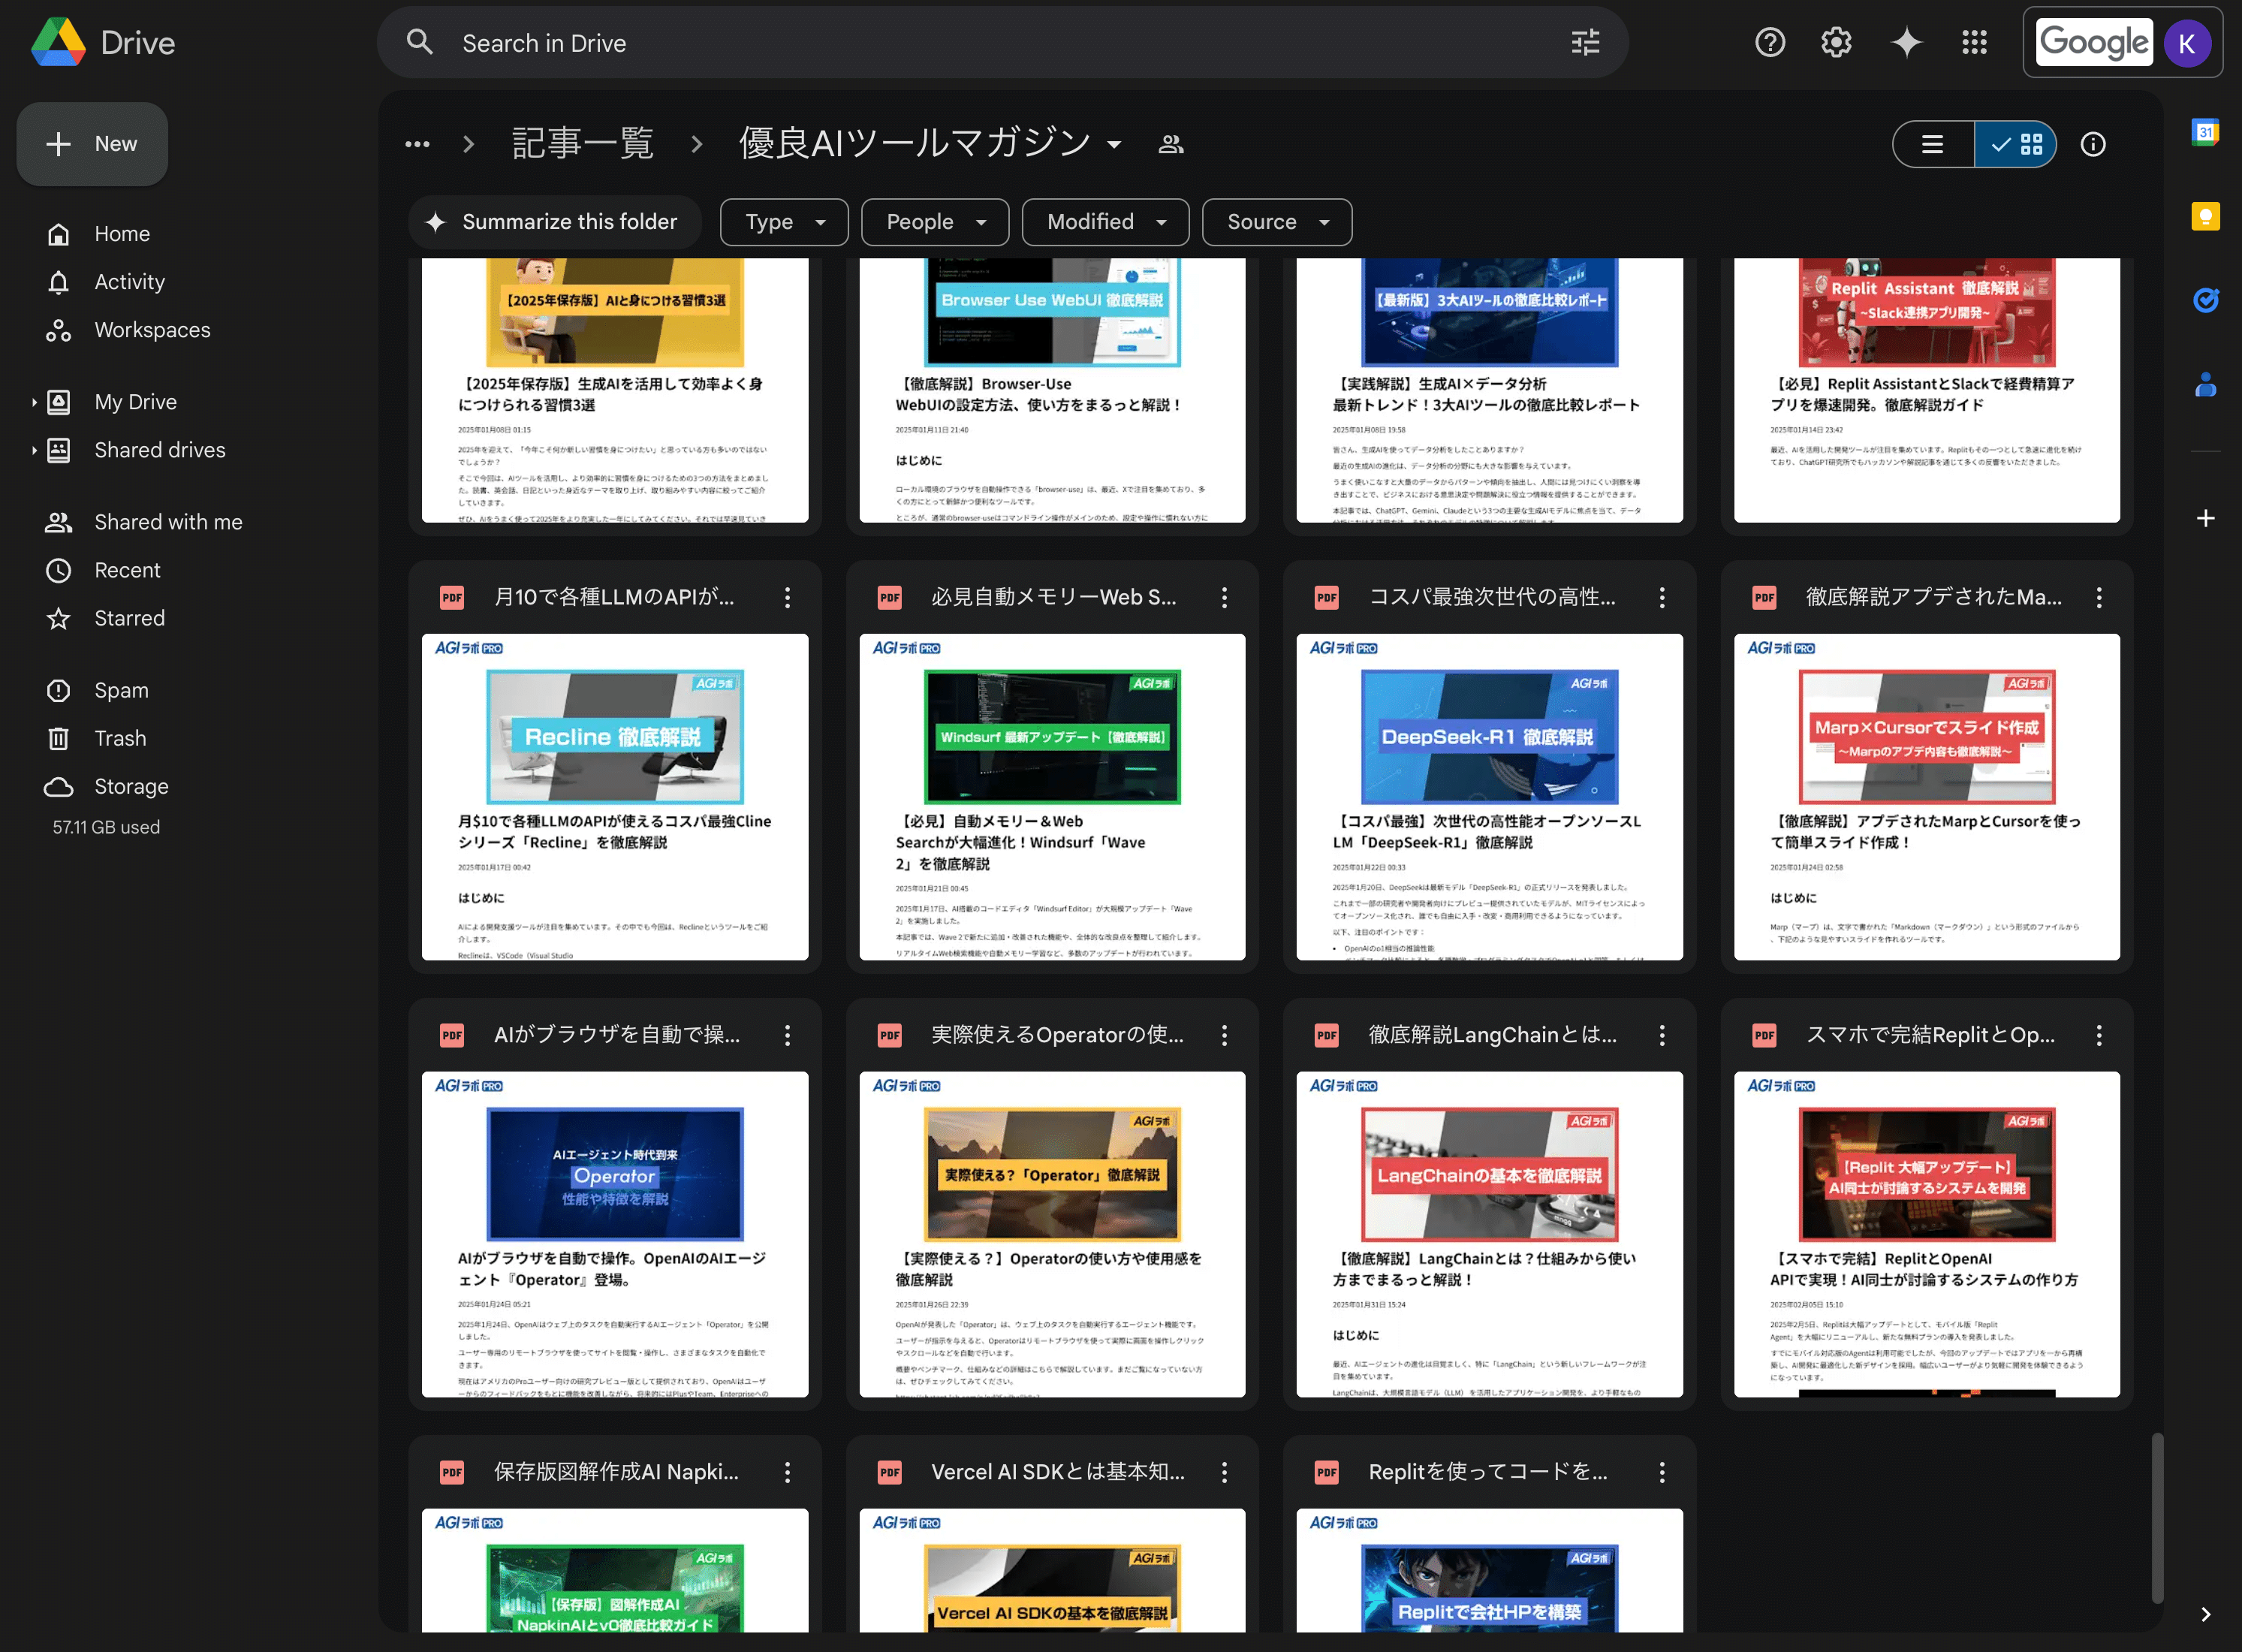Open the Google apps grid launcher
2242x1652 pixels.
coord(1974,42)
